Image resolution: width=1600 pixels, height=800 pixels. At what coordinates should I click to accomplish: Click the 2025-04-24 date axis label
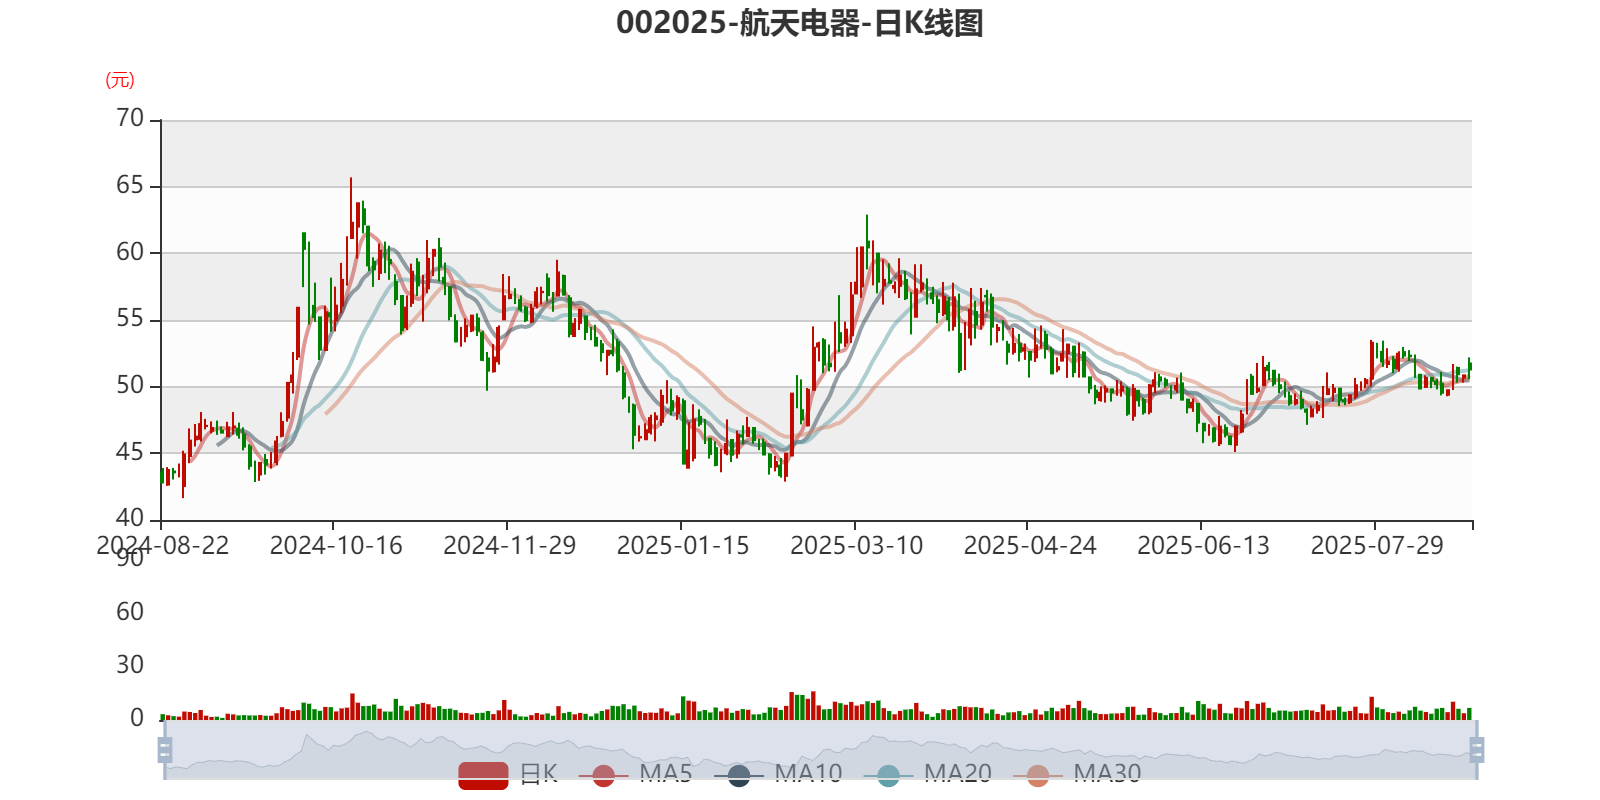tap(1030, 546)
